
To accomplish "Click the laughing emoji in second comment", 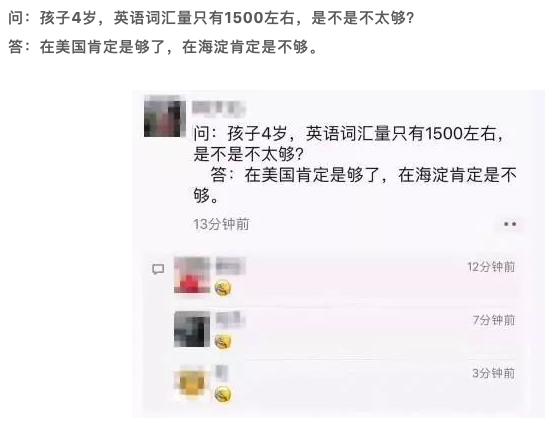I will point(223,342).
